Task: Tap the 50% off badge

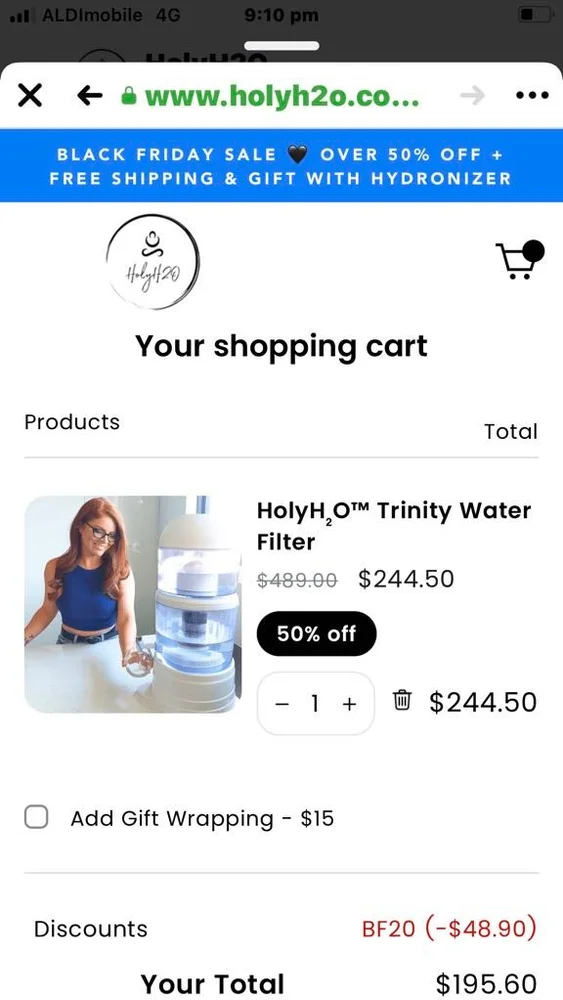Action: [x=316, y=633]
